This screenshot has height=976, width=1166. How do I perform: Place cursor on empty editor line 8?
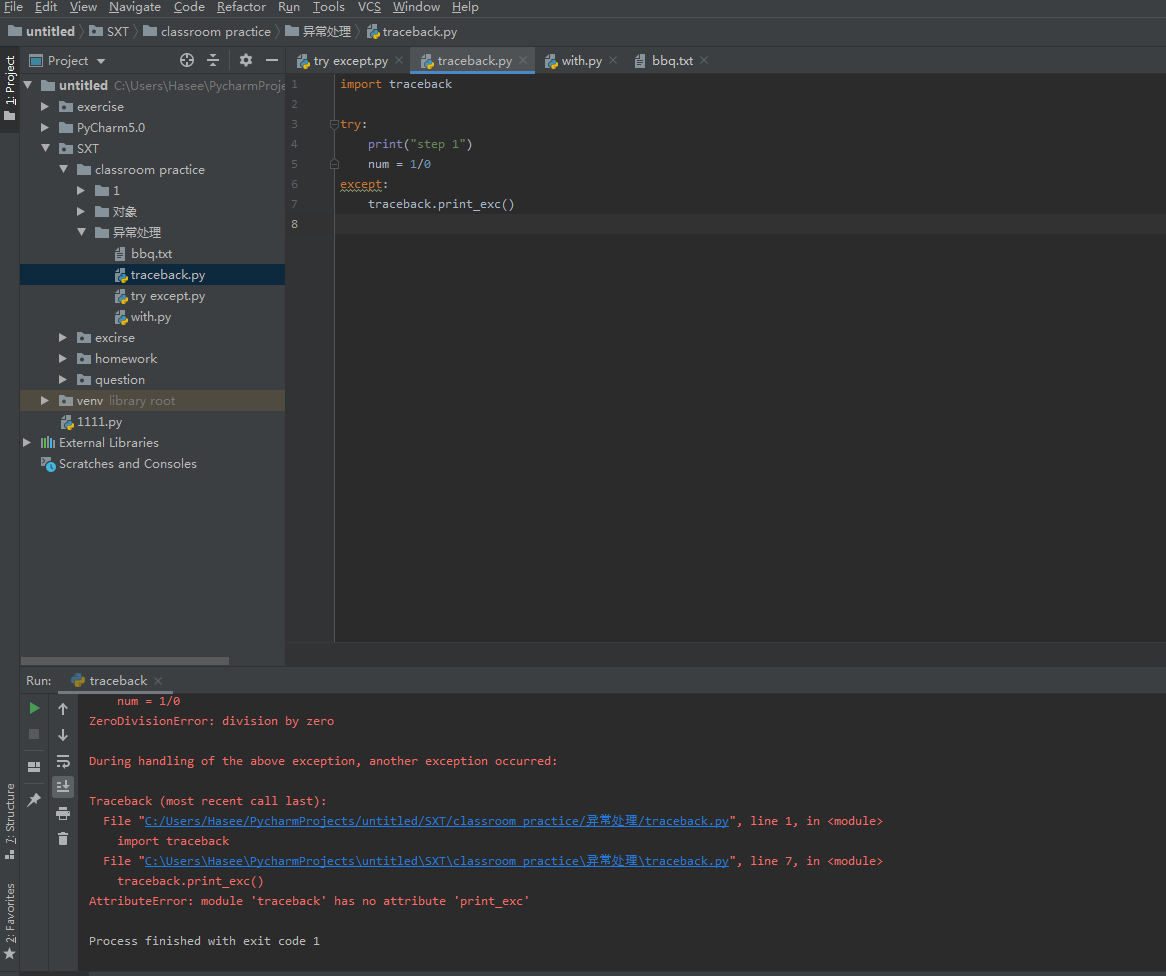(750, 224)
